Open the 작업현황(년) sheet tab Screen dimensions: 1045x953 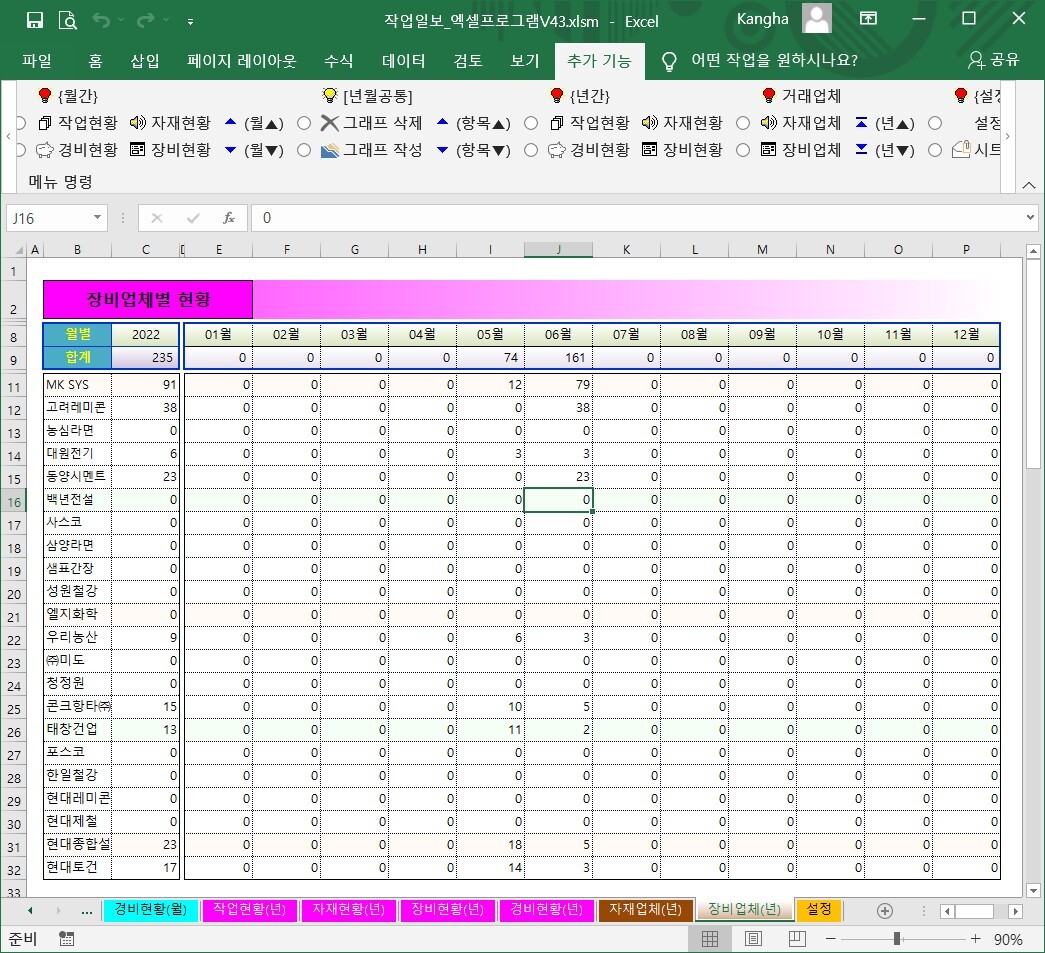tap(249, 909)
